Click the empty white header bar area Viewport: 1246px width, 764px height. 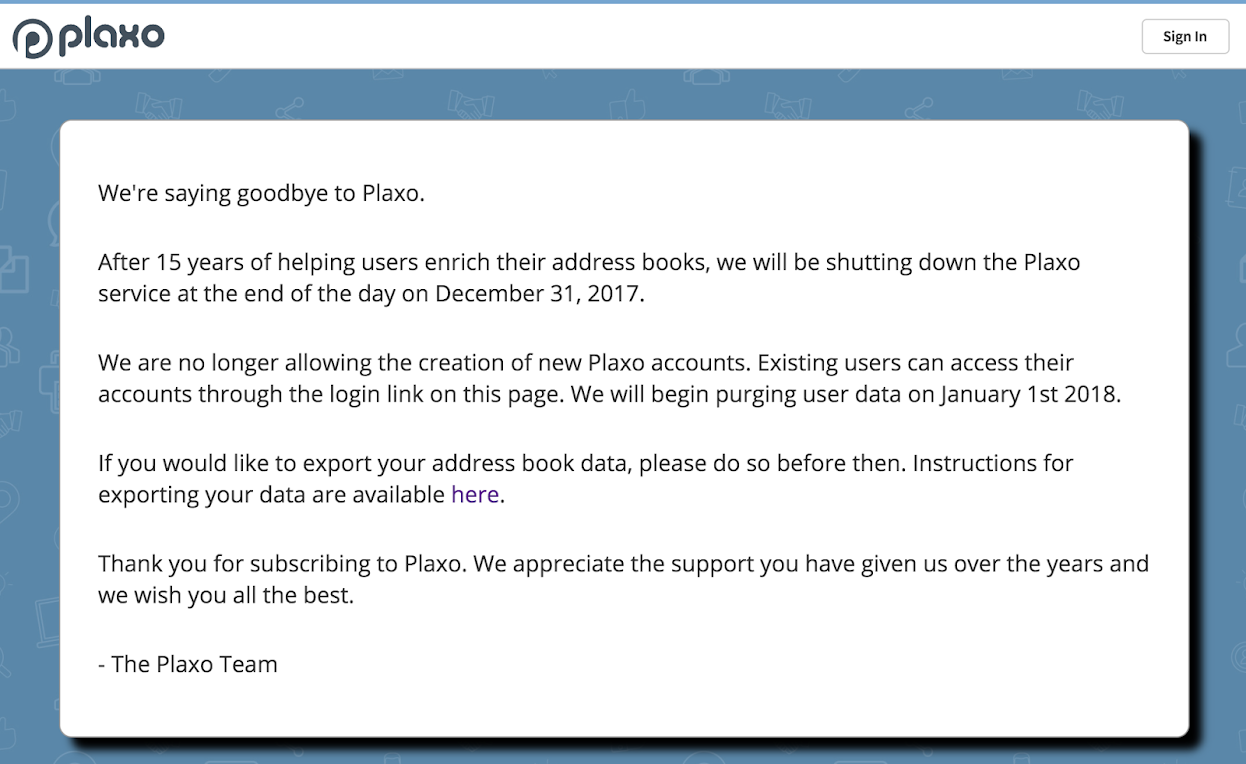650,37
